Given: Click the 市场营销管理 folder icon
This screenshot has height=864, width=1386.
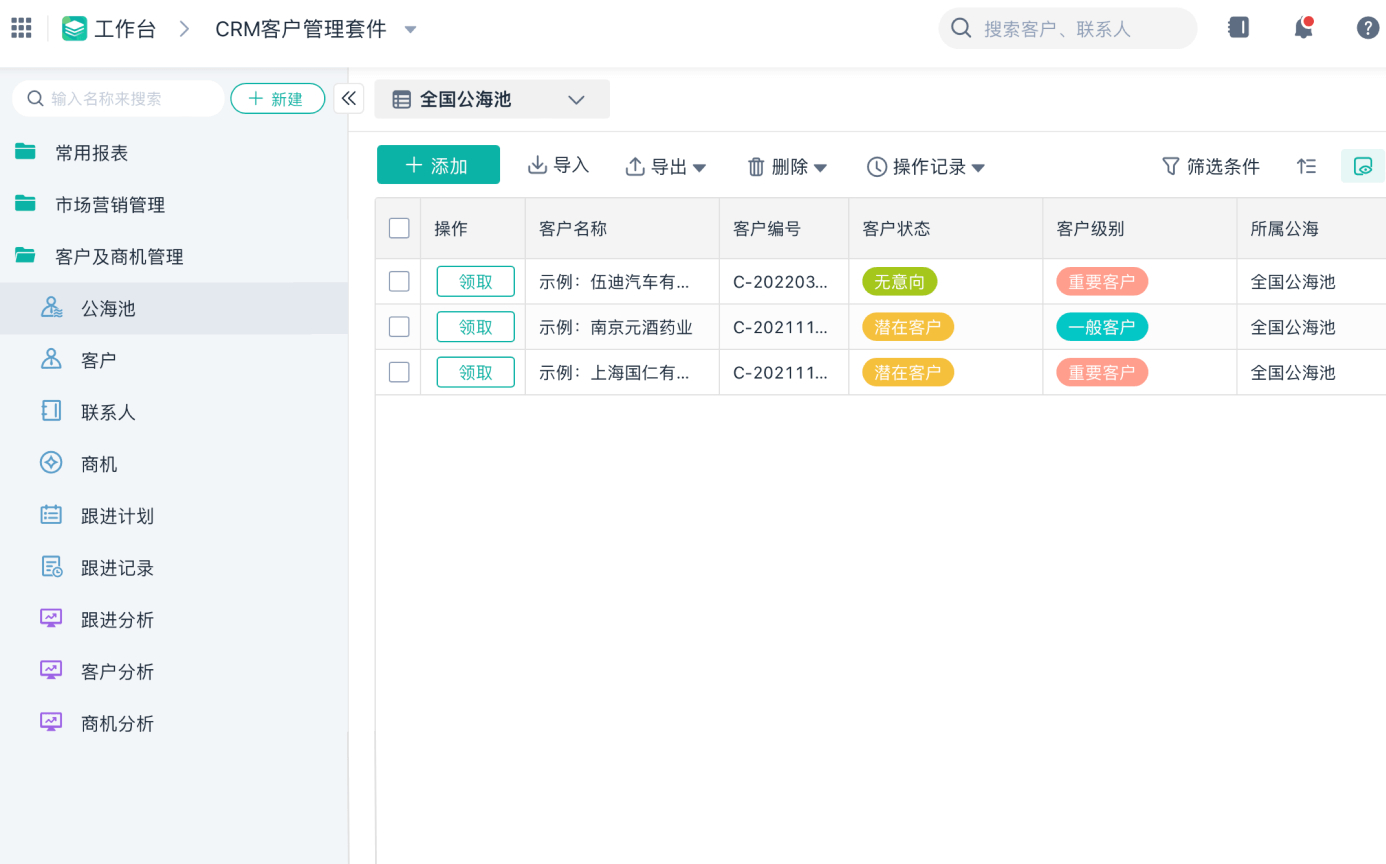Looking at the screenshot, I should pyautogui.click(x=26, y=204).
